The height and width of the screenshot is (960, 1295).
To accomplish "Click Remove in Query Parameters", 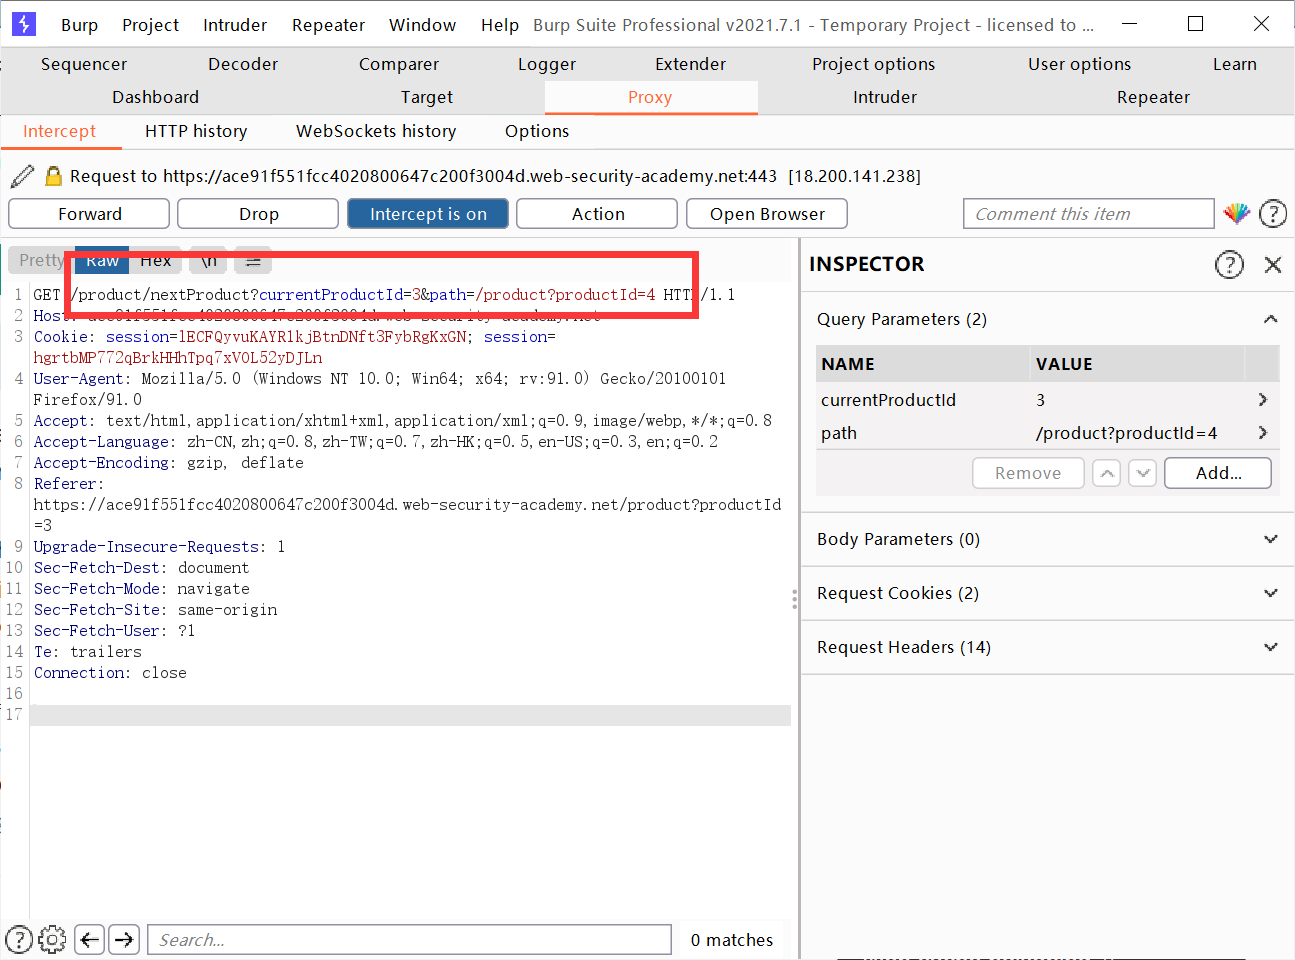I will (x=1028, y=473).
